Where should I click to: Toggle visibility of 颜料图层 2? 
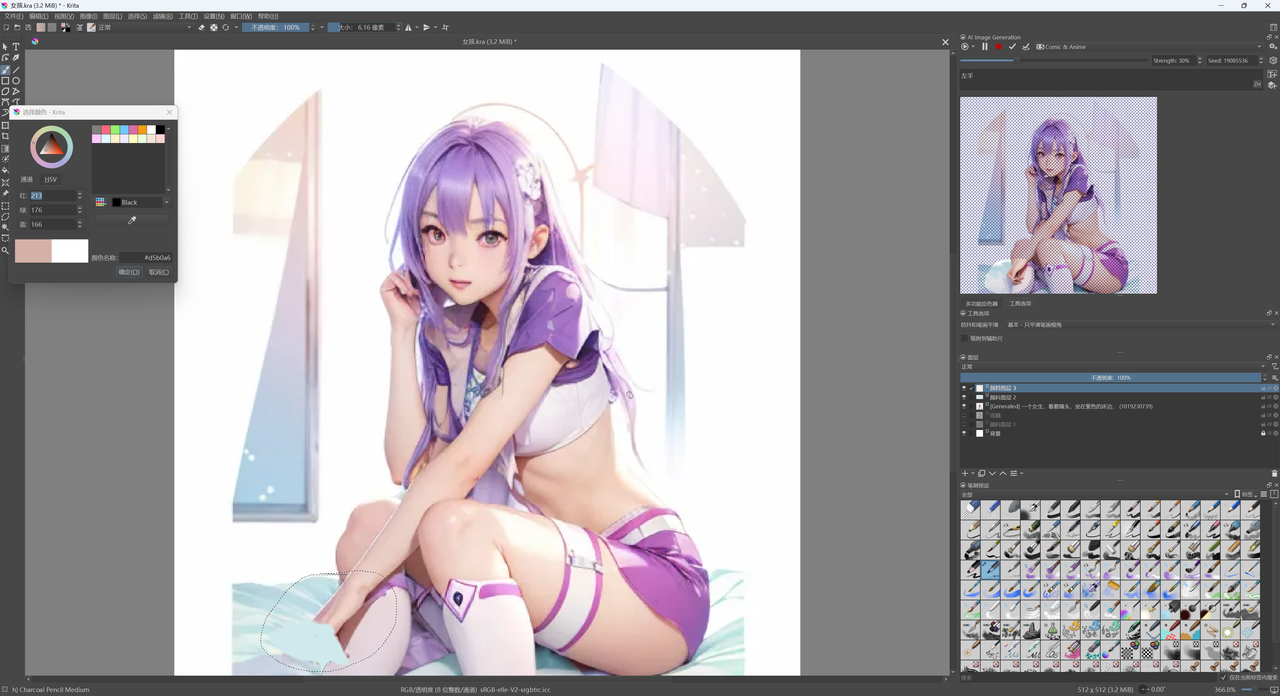point(964,397)
